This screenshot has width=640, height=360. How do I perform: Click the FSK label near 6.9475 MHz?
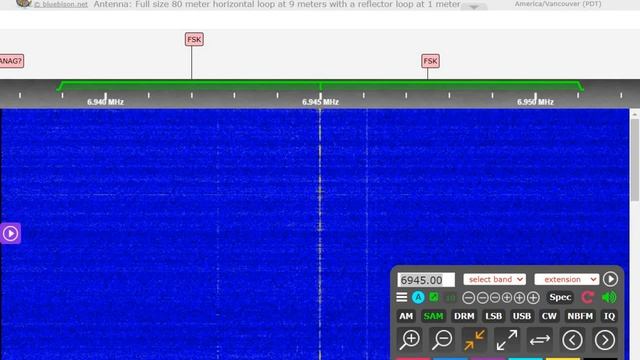point(430,61)
